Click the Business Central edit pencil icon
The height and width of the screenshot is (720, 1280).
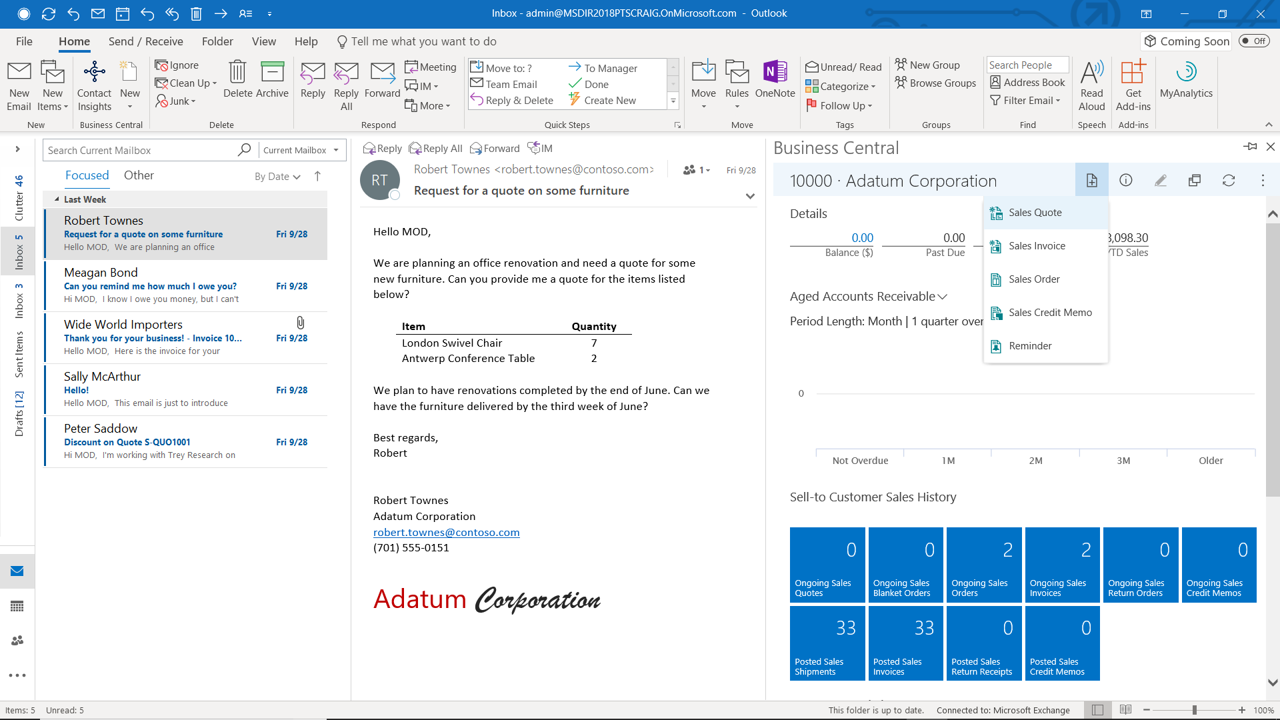1160,181
